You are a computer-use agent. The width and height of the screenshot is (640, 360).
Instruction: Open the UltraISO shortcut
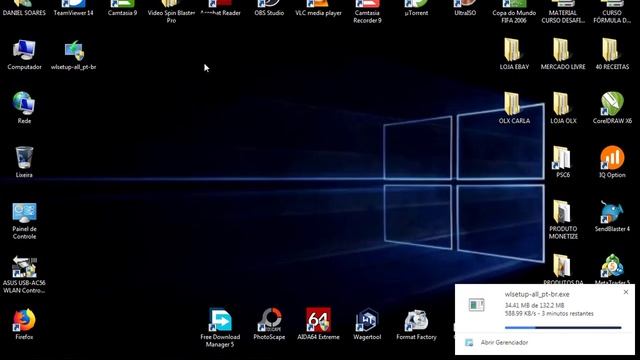tap(465, 8)
